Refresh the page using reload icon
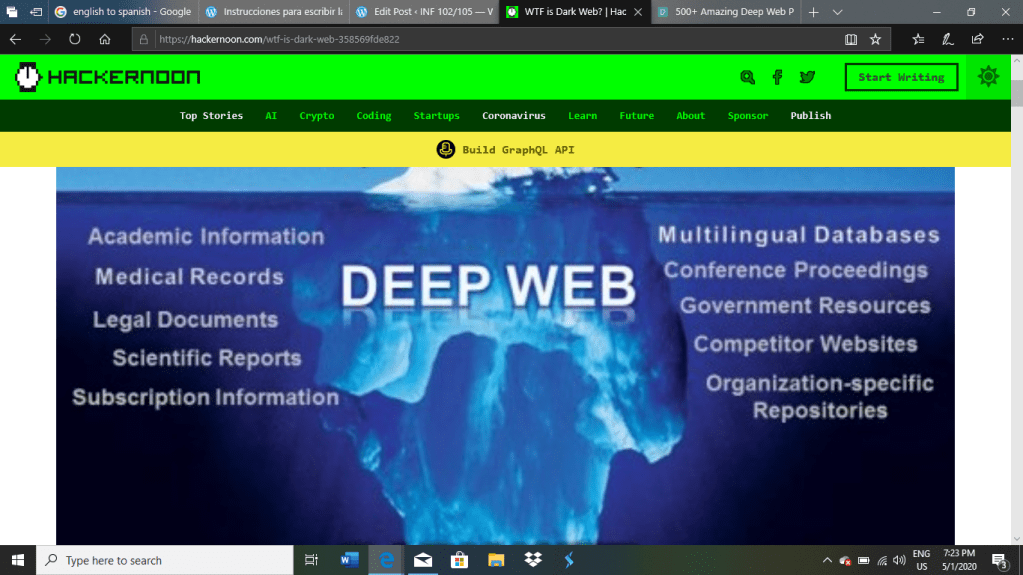1023x575 pixels. click(x=74, y=40)
